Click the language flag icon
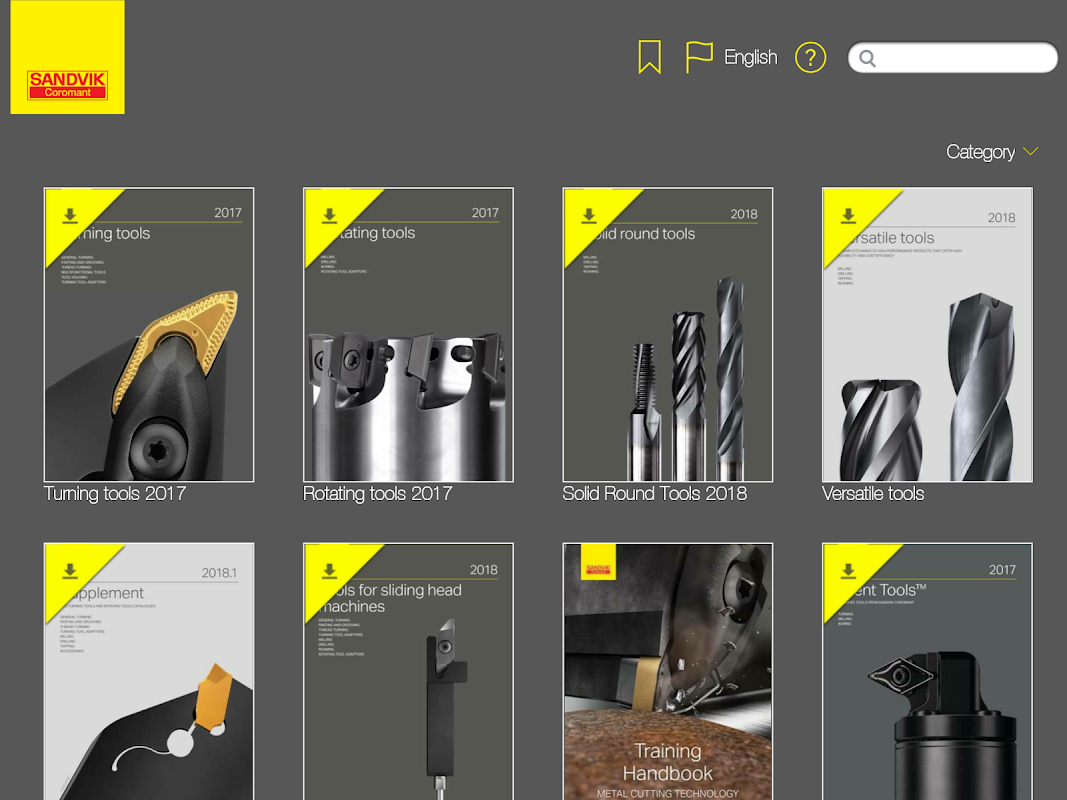Viewport: 1067px width, 800px height. pos(698,57)
